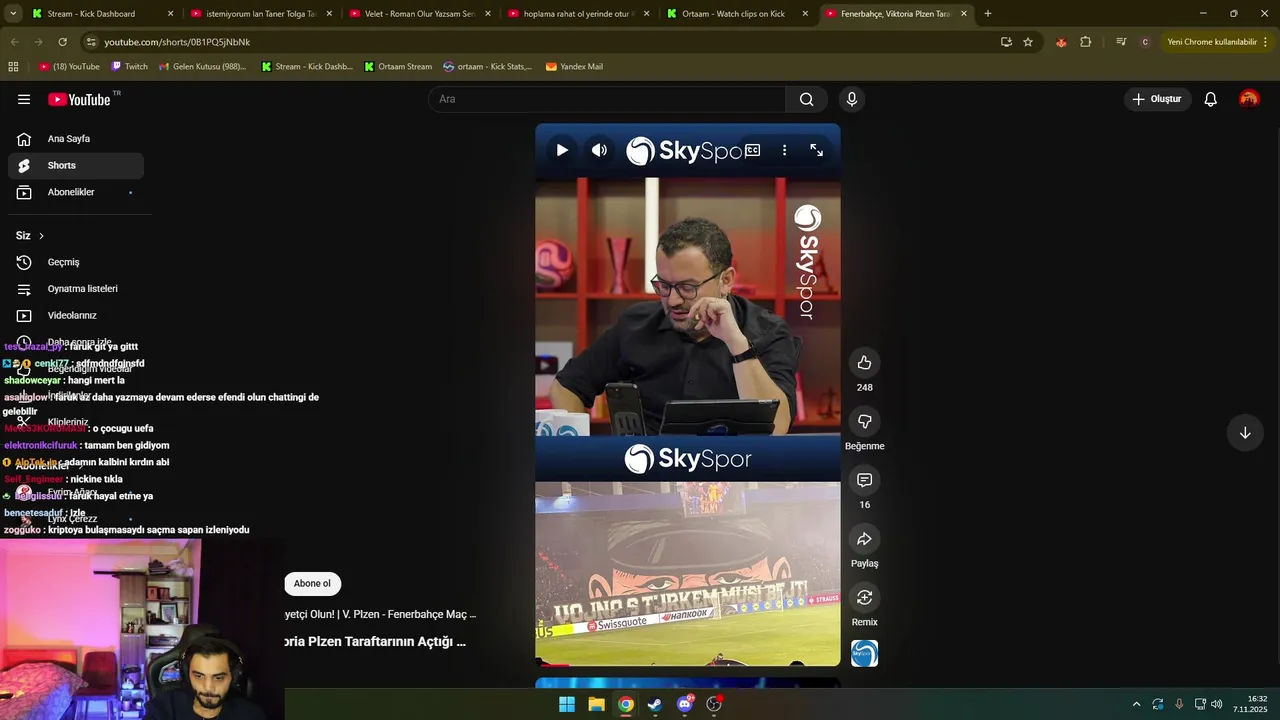Like the Short with 248 likes

point(864,362)
